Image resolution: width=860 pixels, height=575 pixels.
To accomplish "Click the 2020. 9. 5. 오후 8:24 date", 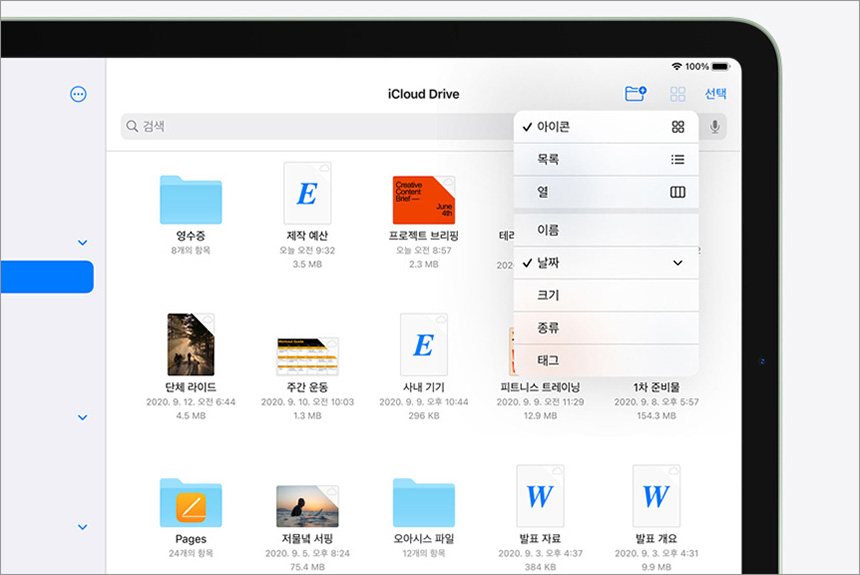I will tap(307, 553).
